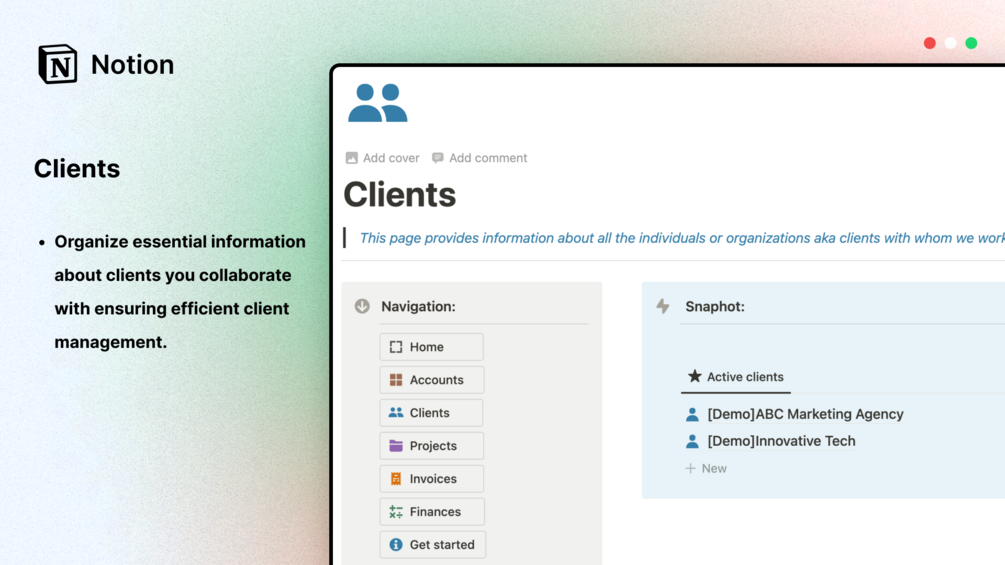1005x565 pixels.
Task: Click the blue italic page description quote
Action: [681, 238]
